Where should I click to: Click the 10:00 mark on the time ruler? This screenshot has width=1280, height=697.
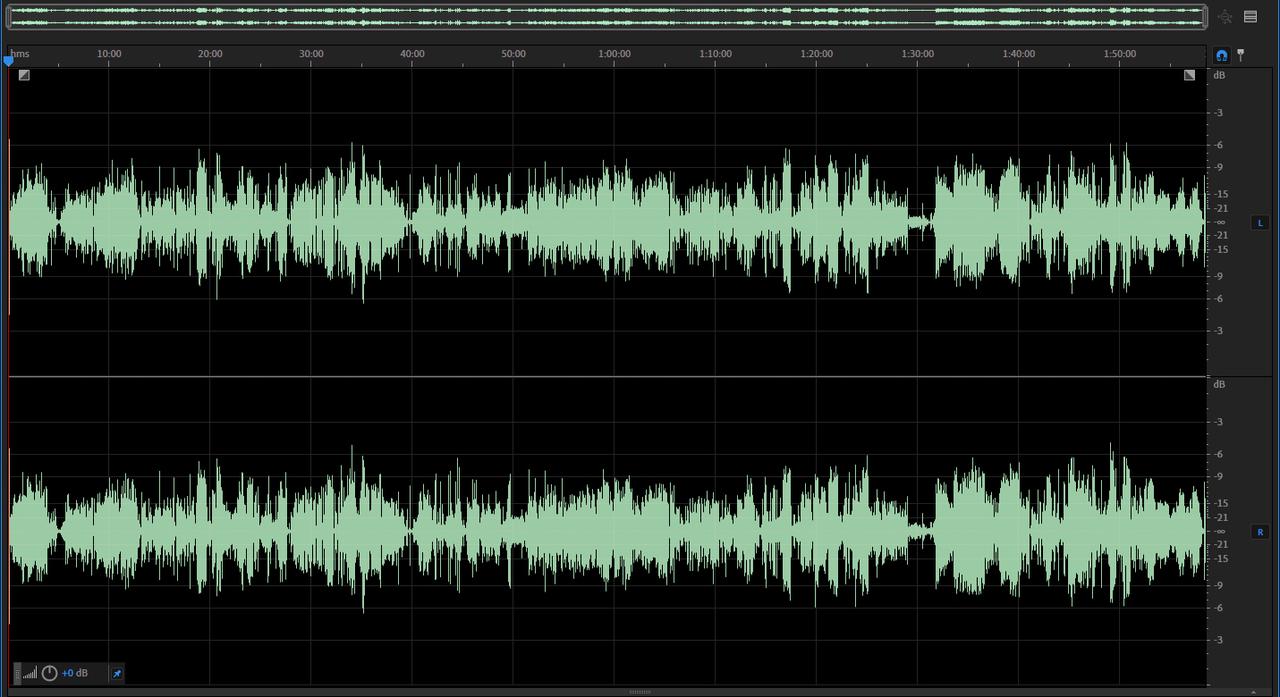point(109,54)
